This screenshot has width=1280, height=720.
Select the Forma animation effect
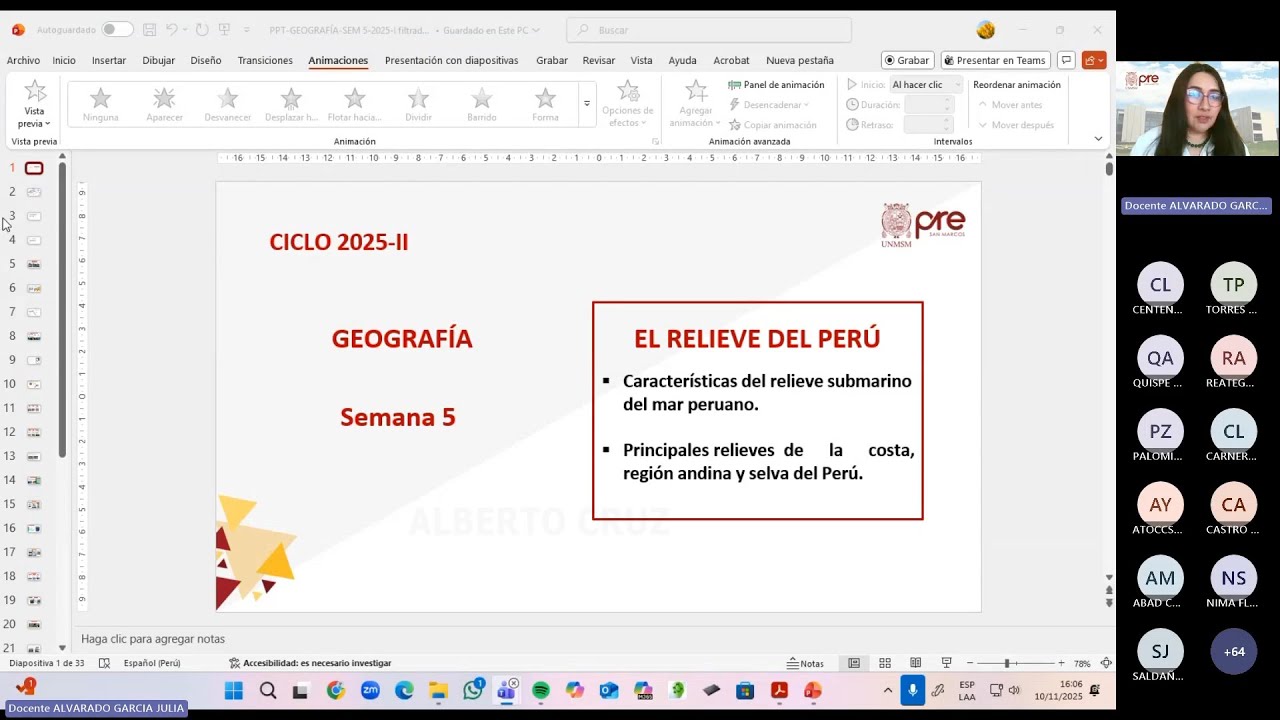click(545, 104)
